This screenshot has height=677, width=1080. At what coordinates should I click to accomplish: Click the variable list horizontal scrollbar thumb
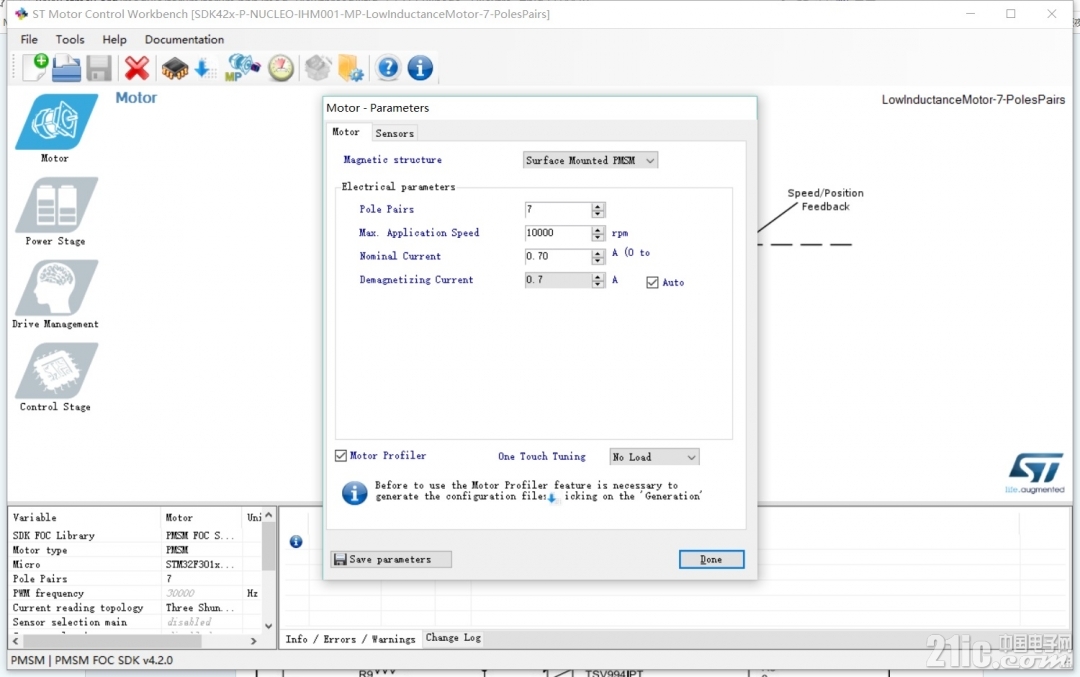112,641
